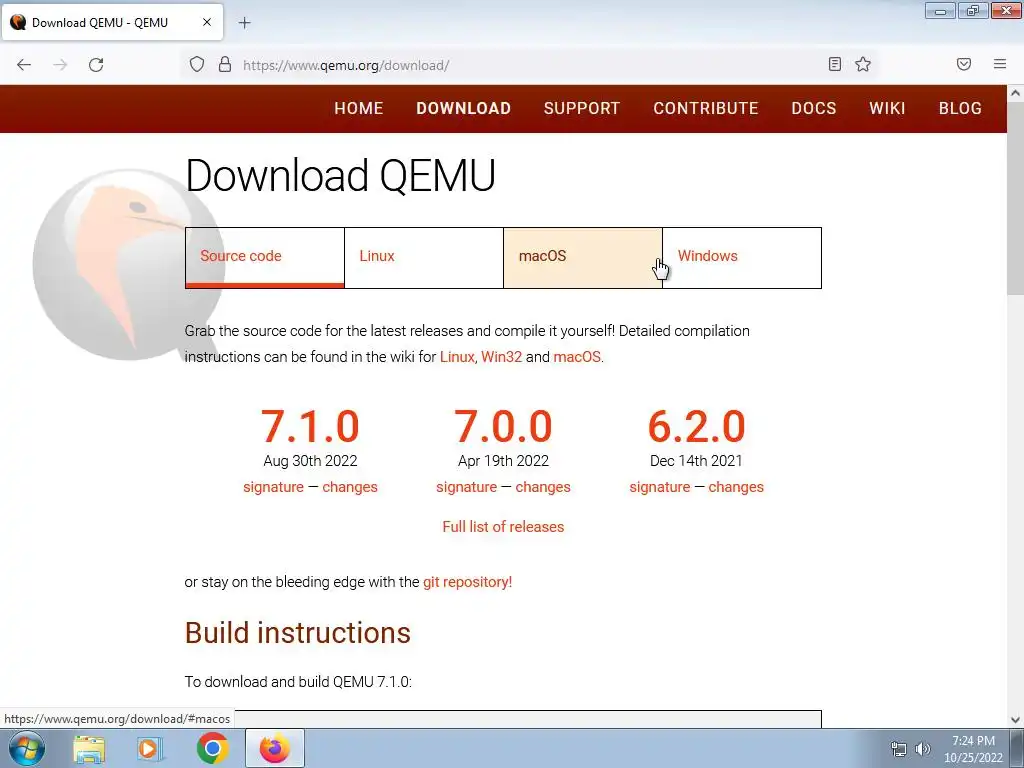Download QEMU version 7.1.0

pos(310,426)
